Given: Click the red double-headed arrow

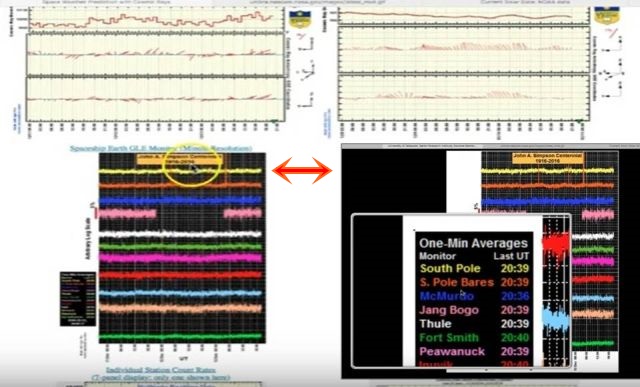Looking at the screenshot, I should (302, 171).
